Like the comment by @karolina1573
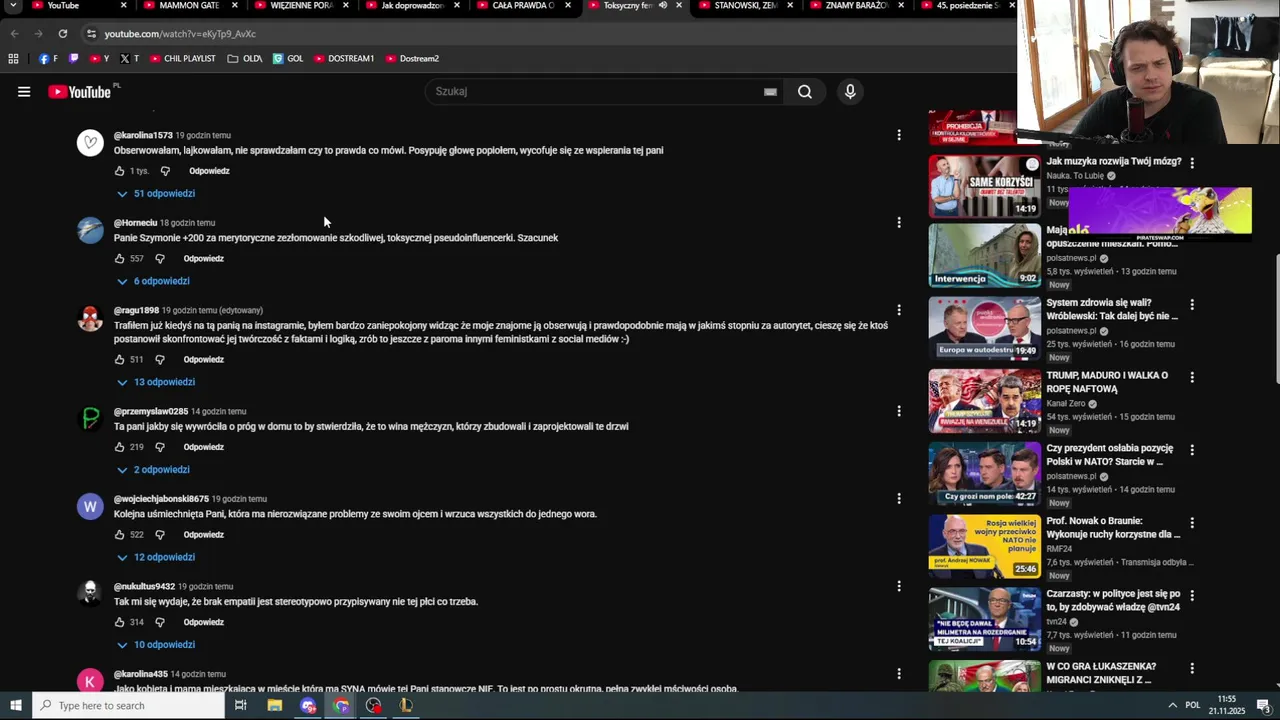This screenshot has height=720, width=1280. (x=120, y=171)
